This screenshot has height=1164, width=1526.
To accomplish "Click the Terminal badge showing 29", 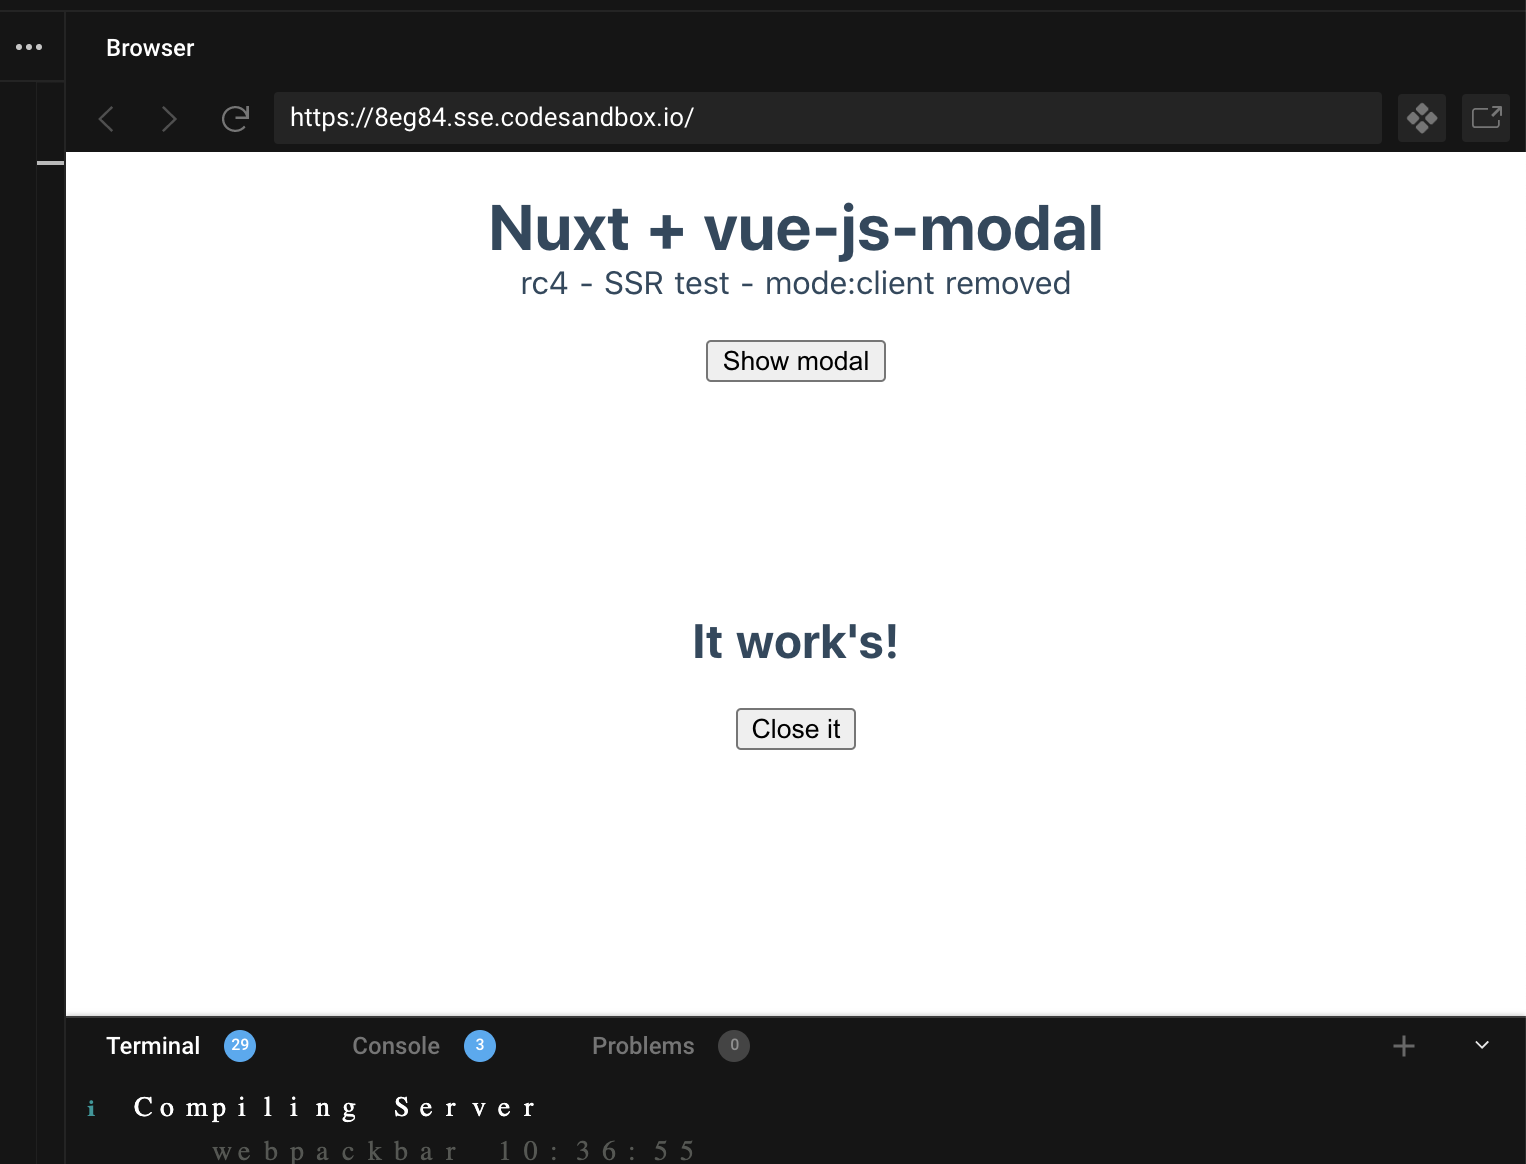I will click(x=240, y=1046).
